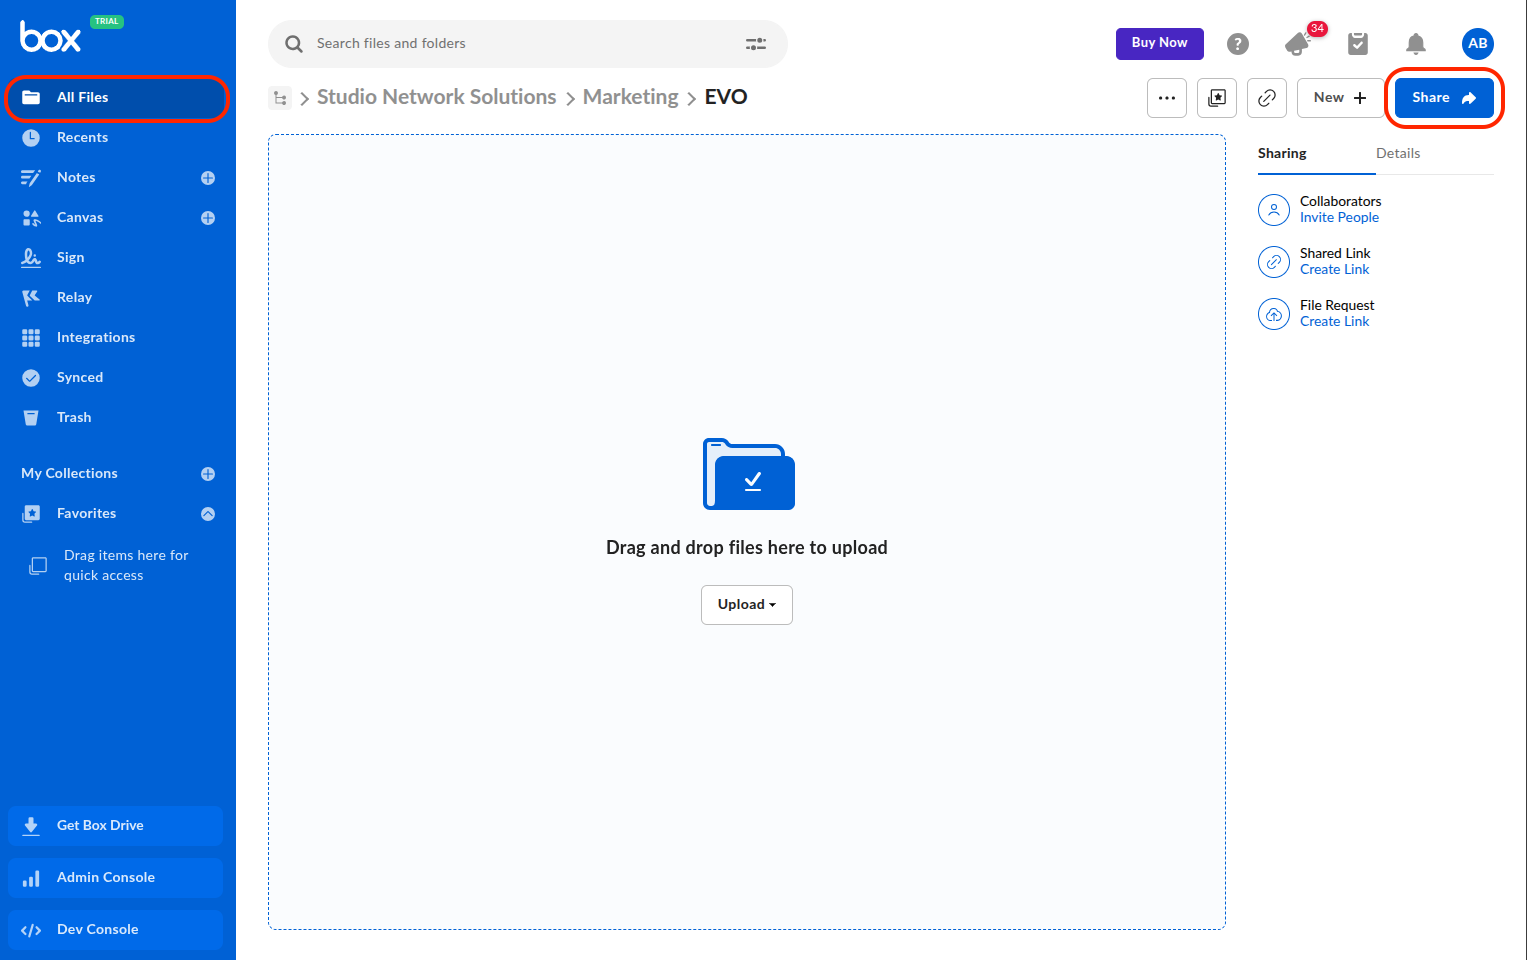
Task: Switch to the Details tab
Action: (x=1398, y=154)
